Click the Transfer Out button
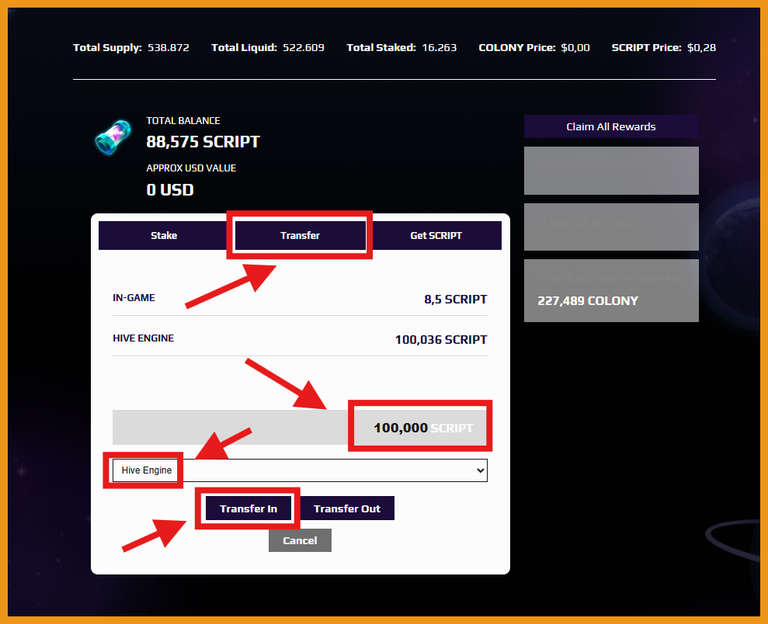Screen dimensions: 768x624 347,508
